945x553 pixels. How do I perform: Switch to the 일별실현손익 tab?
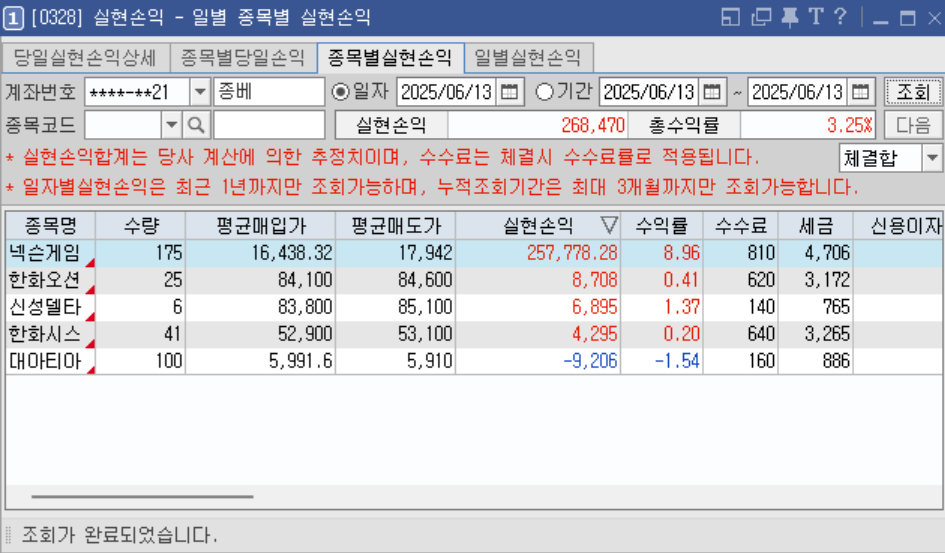[528, 57]
